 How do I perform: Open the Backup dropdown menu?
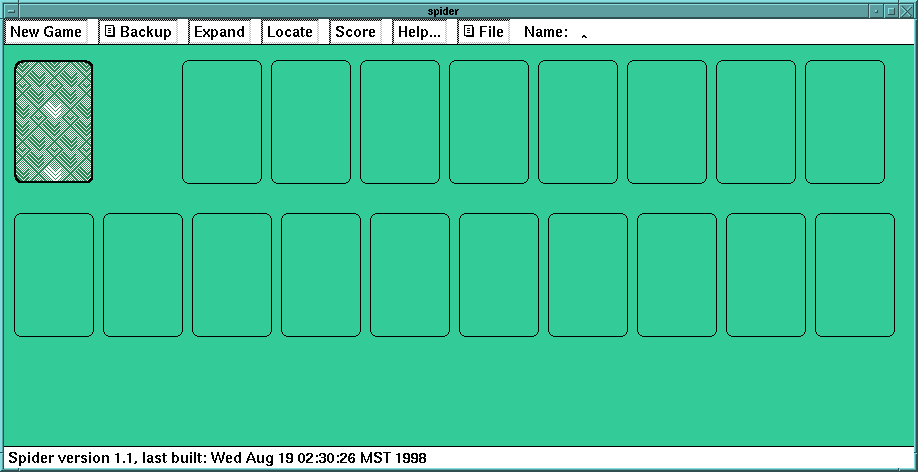point(138,32)
